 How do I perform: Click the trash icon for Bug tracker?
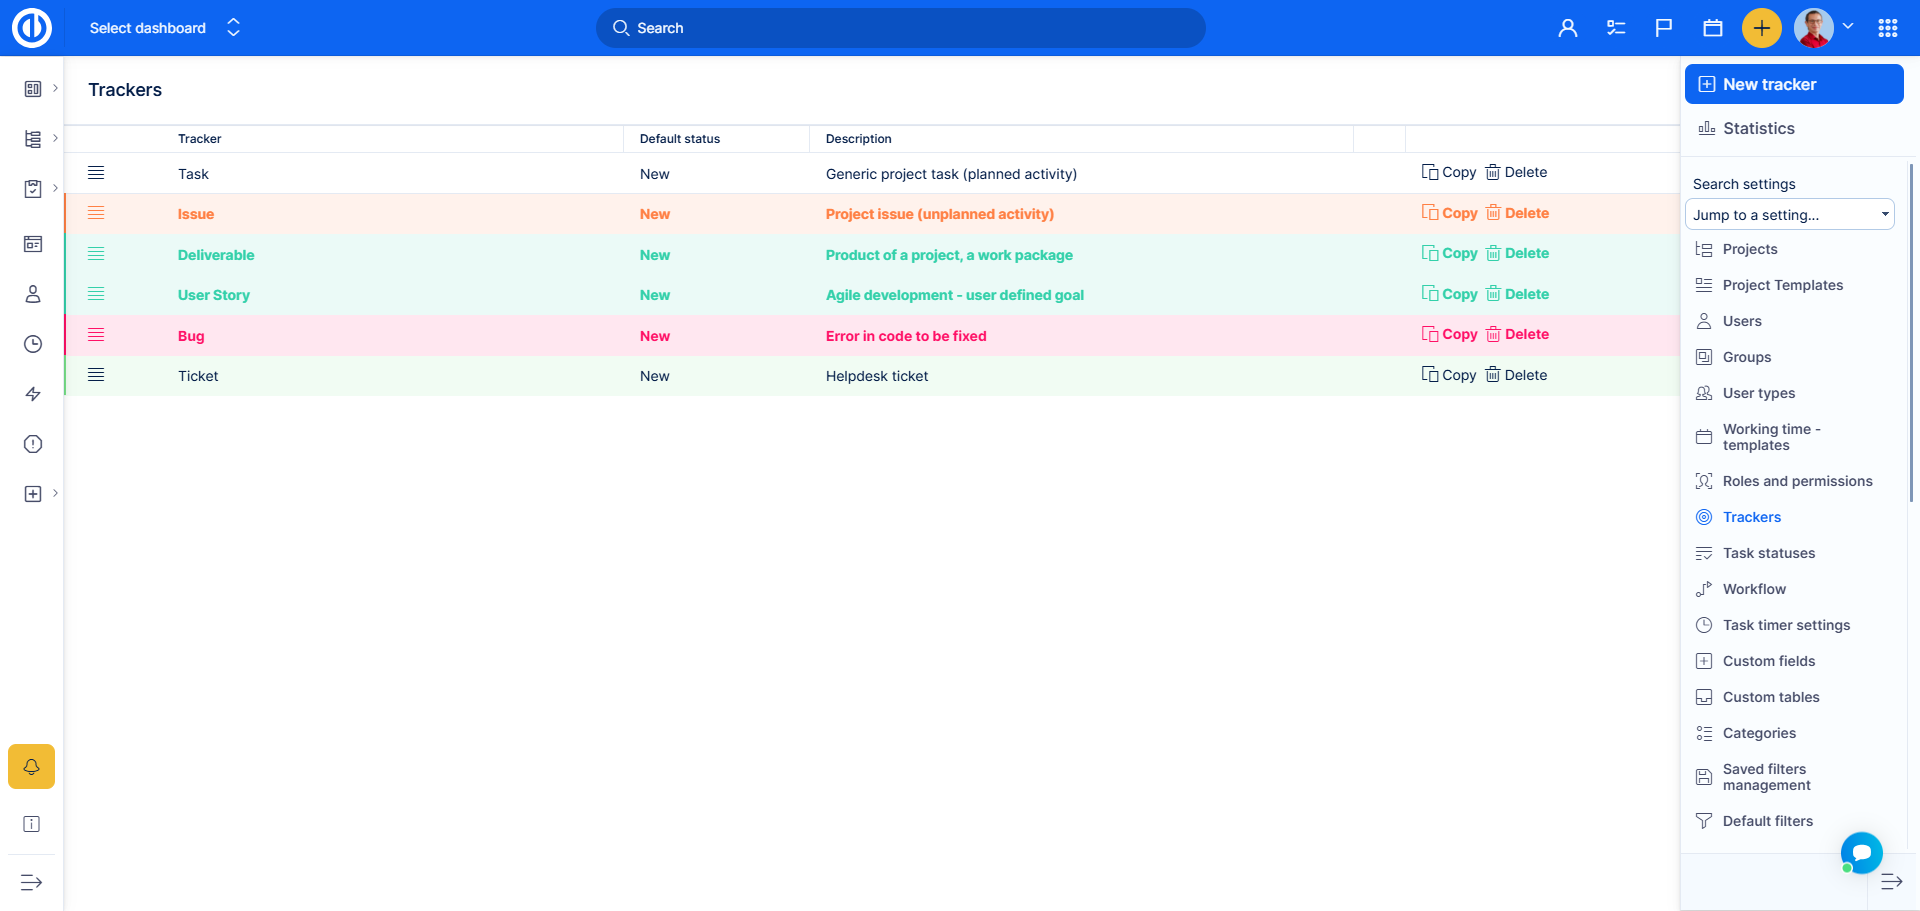1493,334
